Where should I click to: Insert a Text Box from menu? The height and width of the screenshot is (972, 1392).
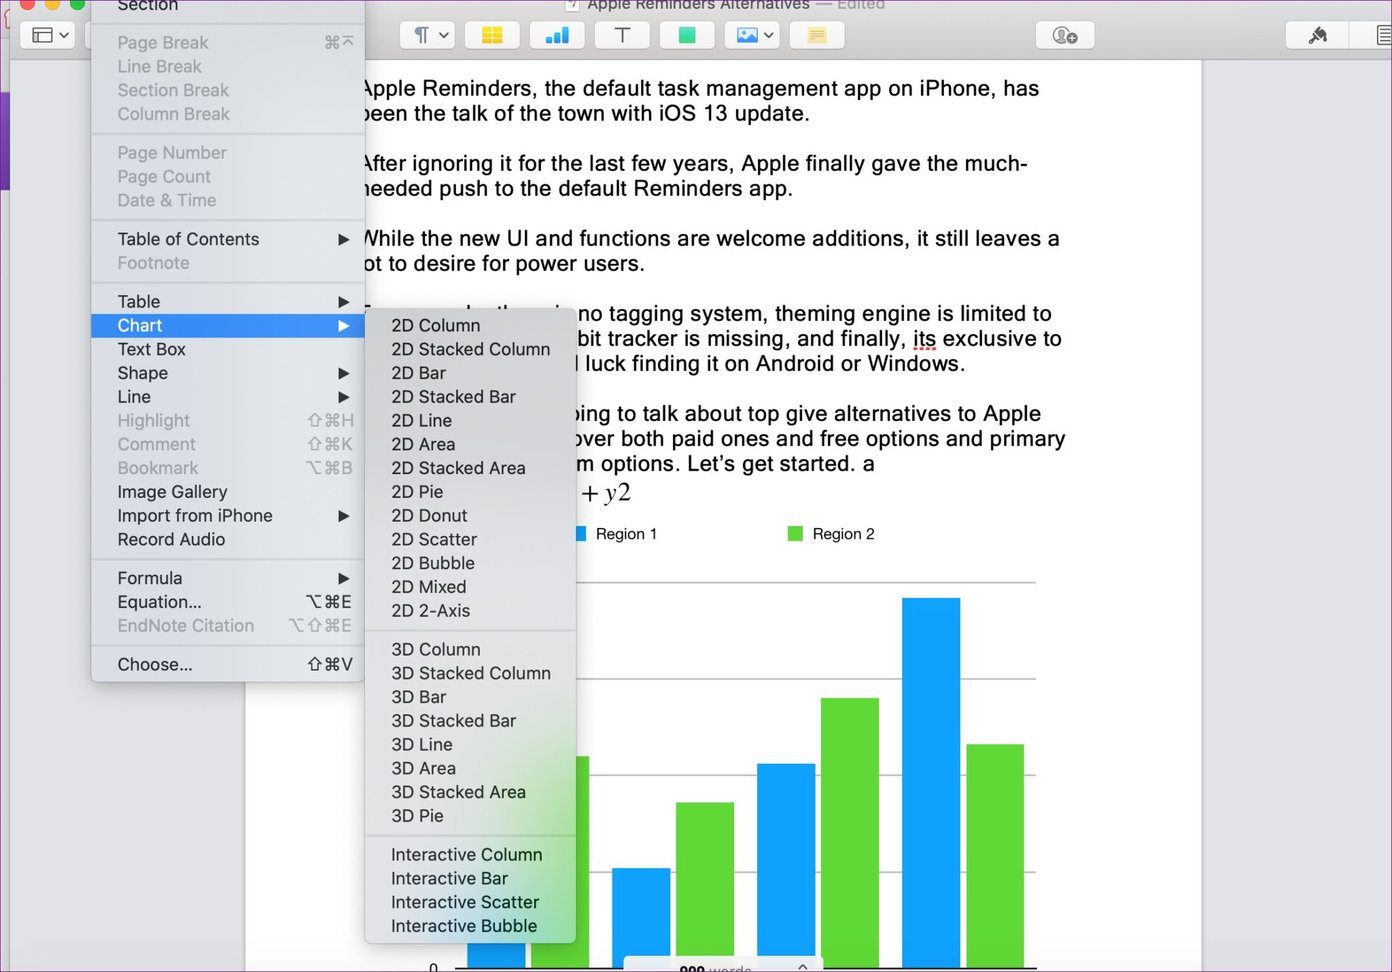coord(227,350)
